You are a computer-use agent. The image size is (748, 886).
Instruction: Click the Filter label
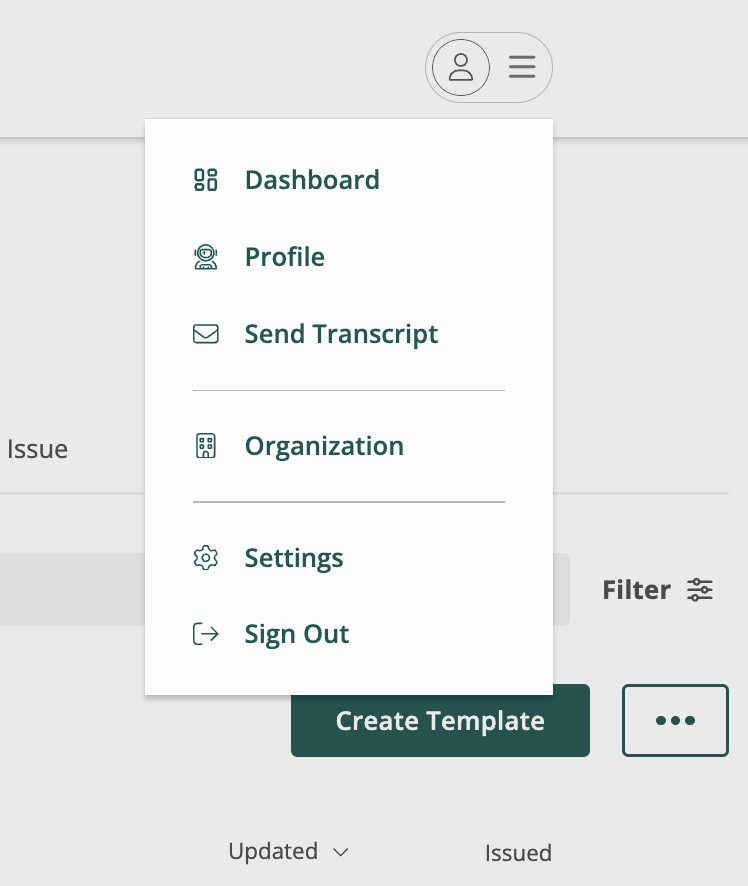[x=636, y=590]
